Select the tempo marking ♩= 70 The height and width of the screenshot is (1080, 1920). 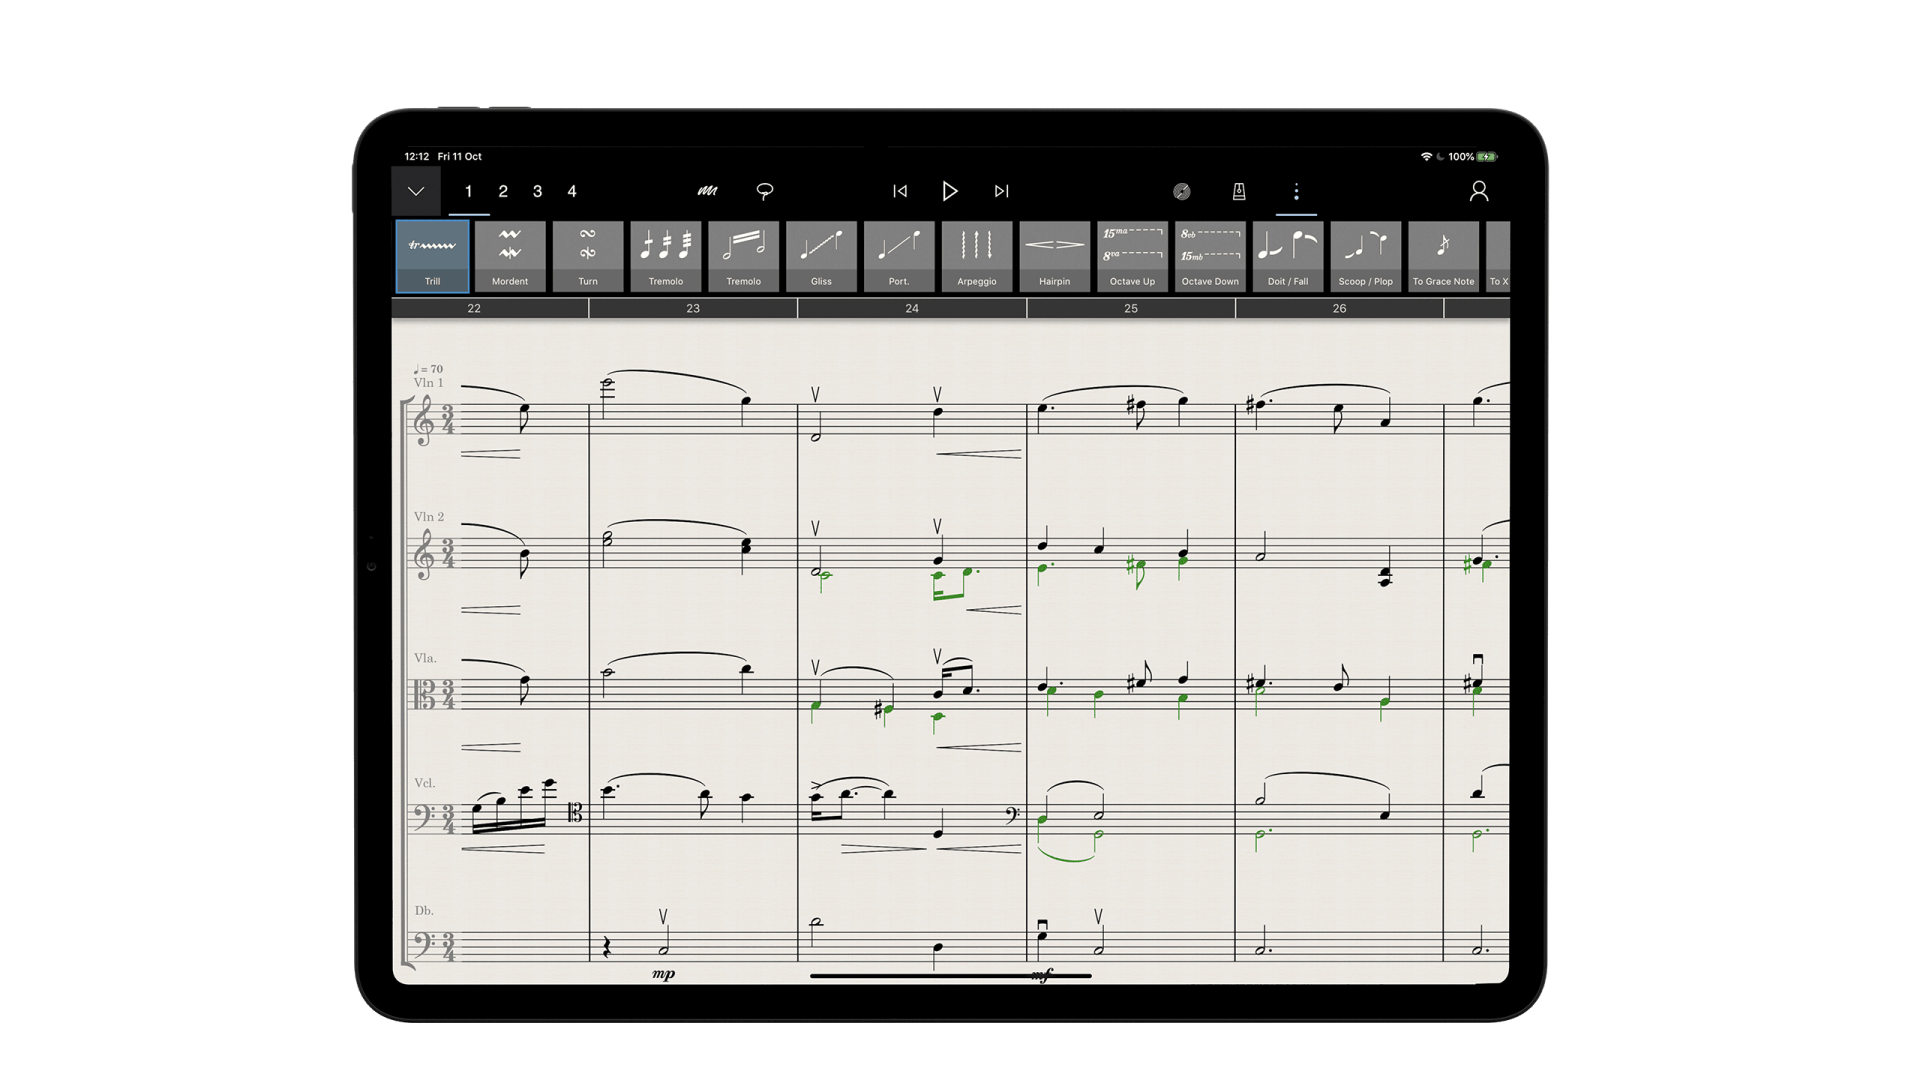(428, 369)
